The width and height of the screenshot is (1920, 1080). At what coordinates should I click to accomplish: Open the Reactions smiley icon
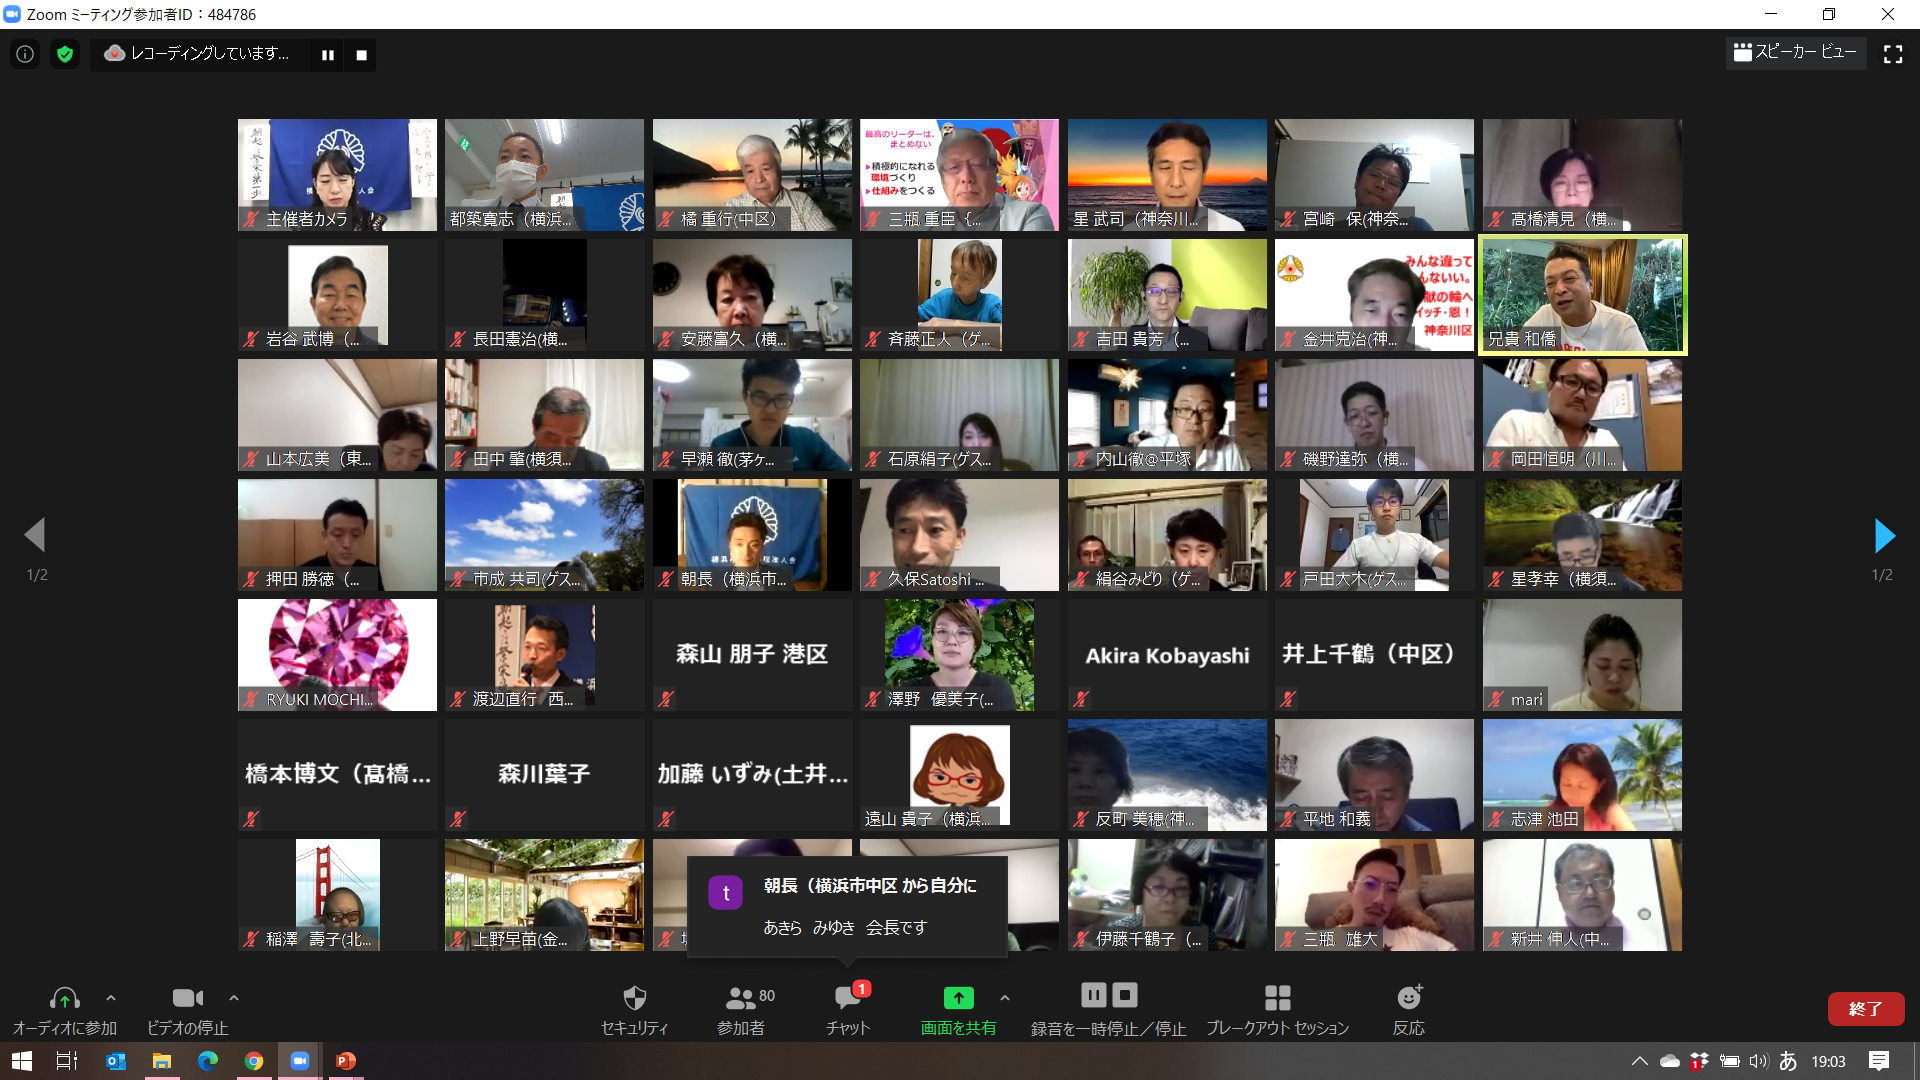1408,998
